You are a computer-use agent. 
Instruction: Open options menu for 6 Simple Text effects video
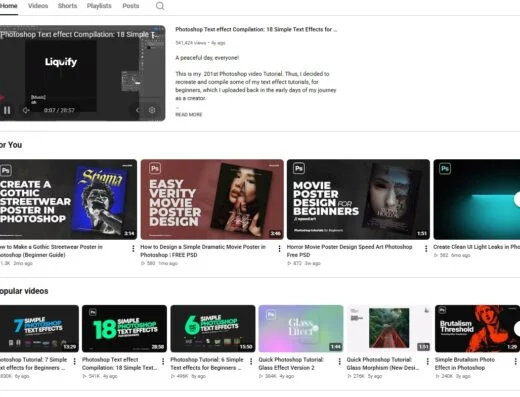coord(251,361)
